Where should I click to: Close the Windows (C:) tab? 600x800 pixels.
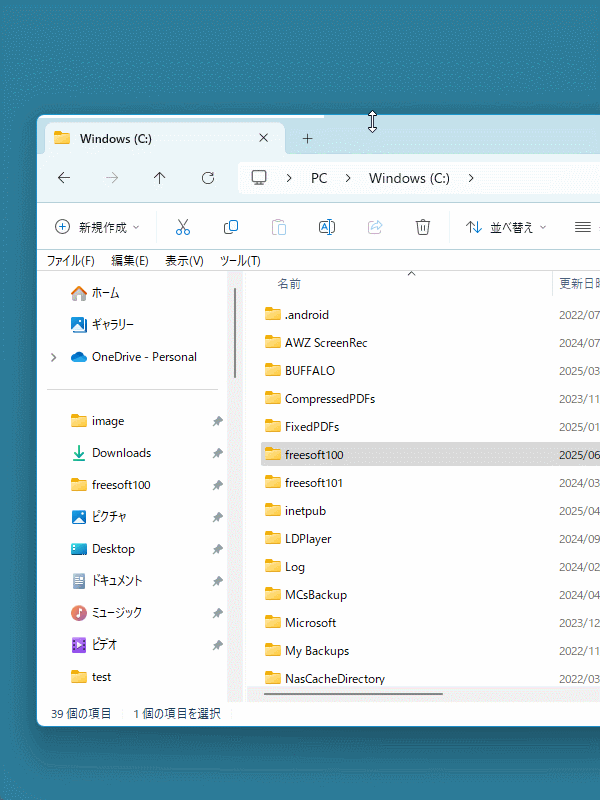(264, 138)
